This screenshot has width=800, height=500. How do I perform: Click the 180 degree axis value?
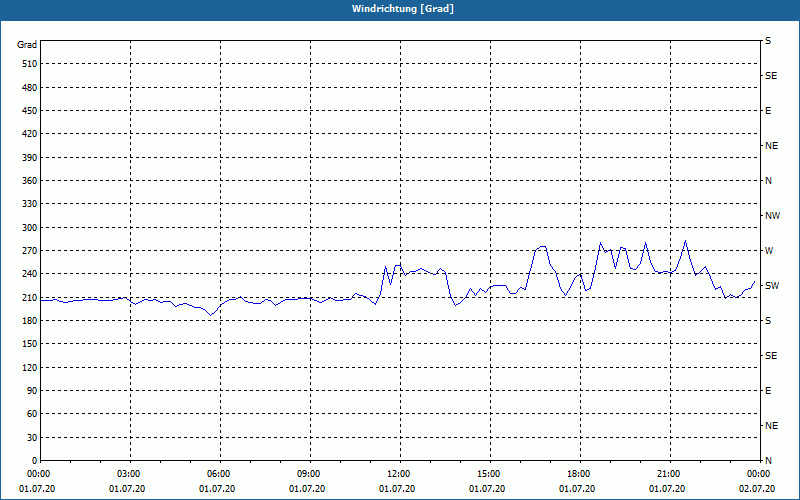[x=29, y=321]
